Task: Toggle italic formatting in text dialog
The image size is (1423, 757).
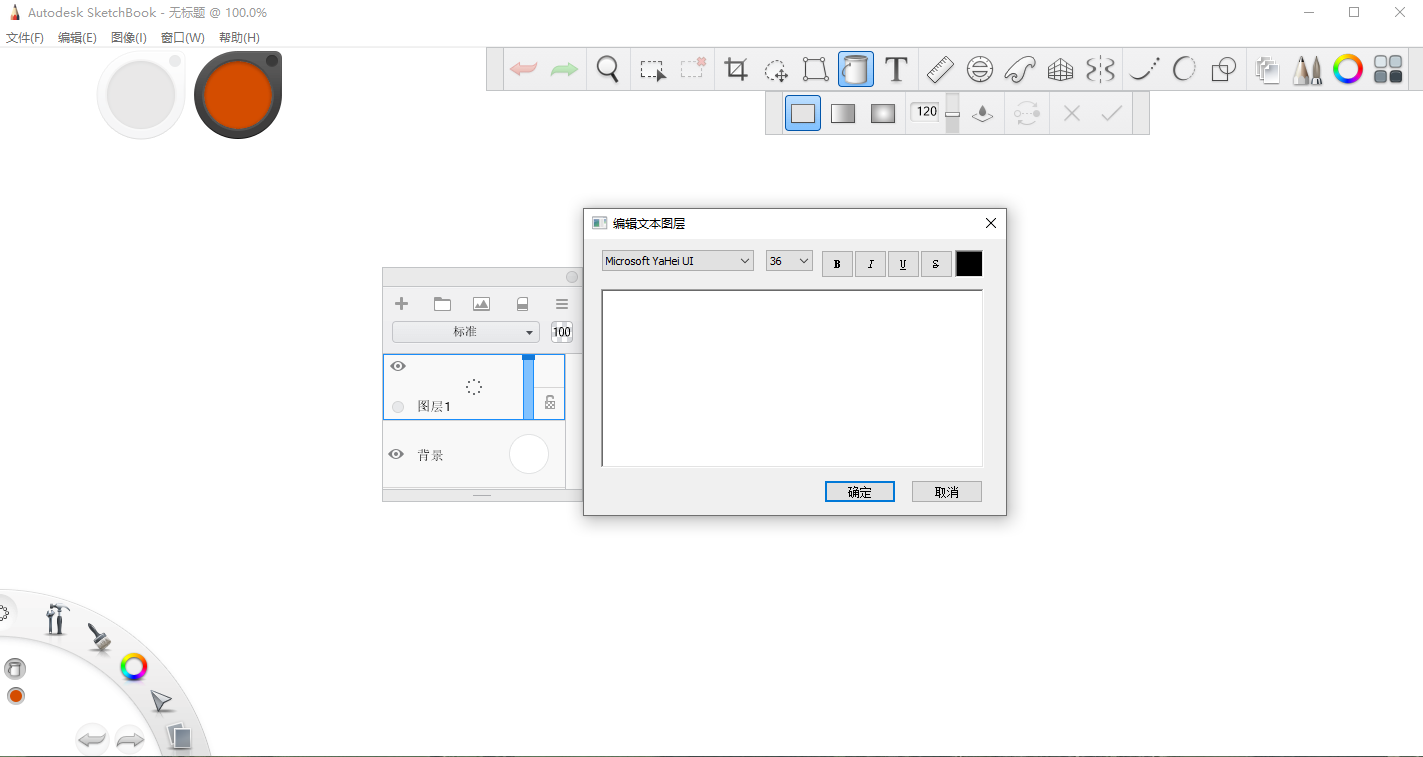Action: pos(870,264)
